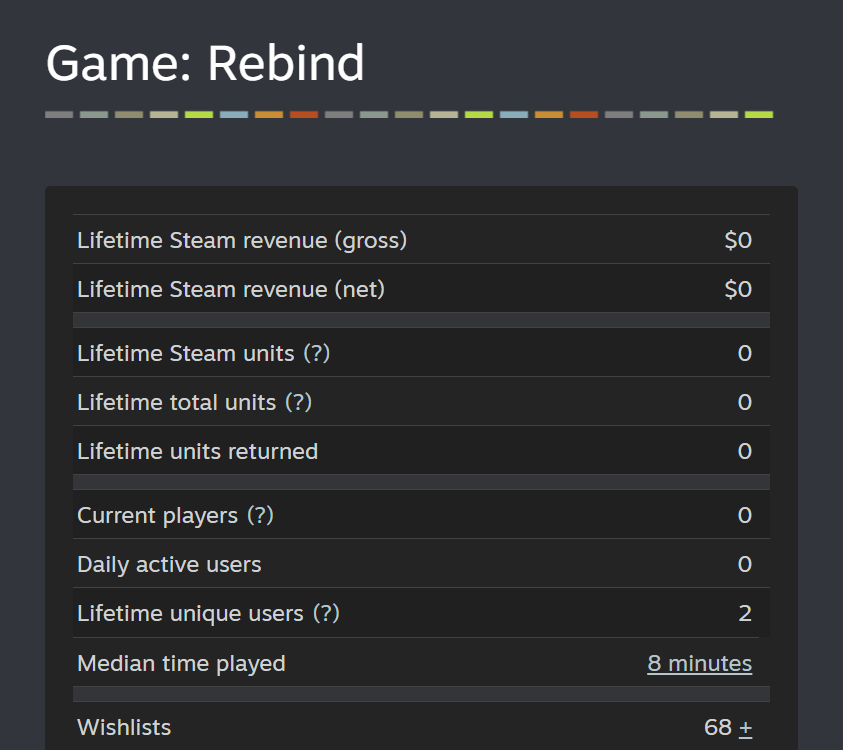Select the Lifetime units returned row

coord(420,451)
